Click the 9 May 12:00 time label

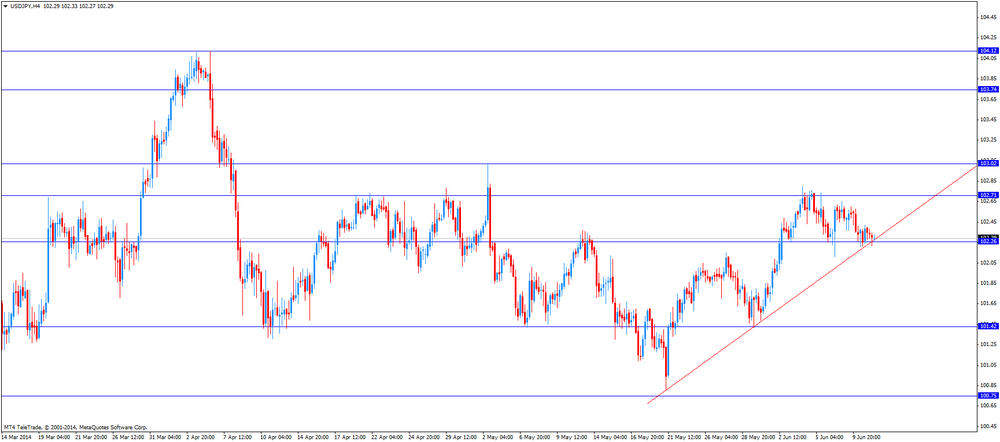(x=573, y=438)
